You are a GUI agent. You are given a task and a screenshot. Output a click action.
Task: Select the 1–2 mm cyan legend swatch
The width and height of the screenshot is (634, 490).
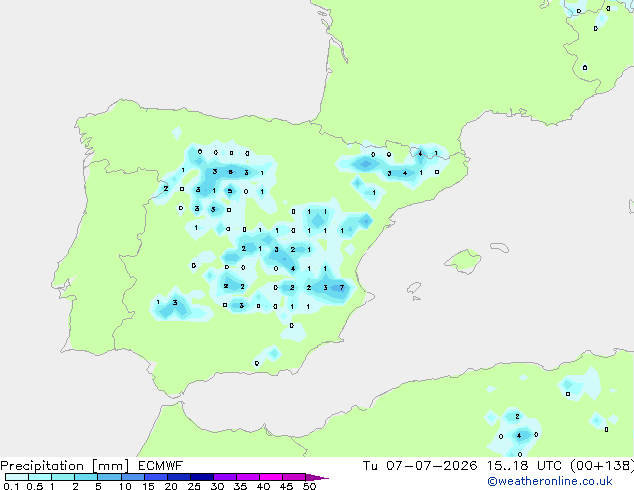point(63,477)
